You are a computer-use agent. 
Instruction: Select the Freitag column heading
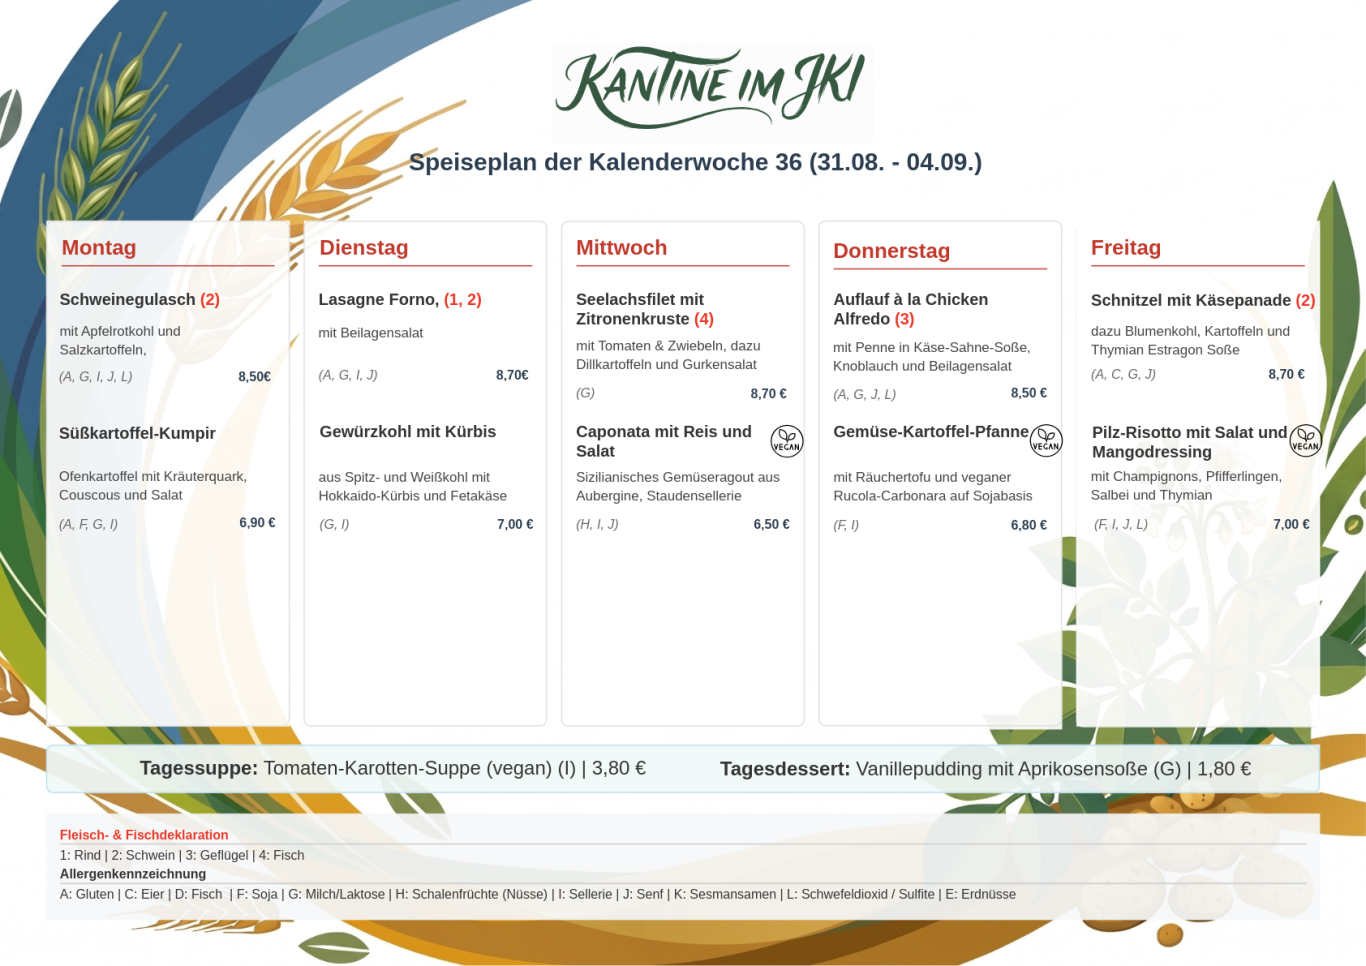1126,248
